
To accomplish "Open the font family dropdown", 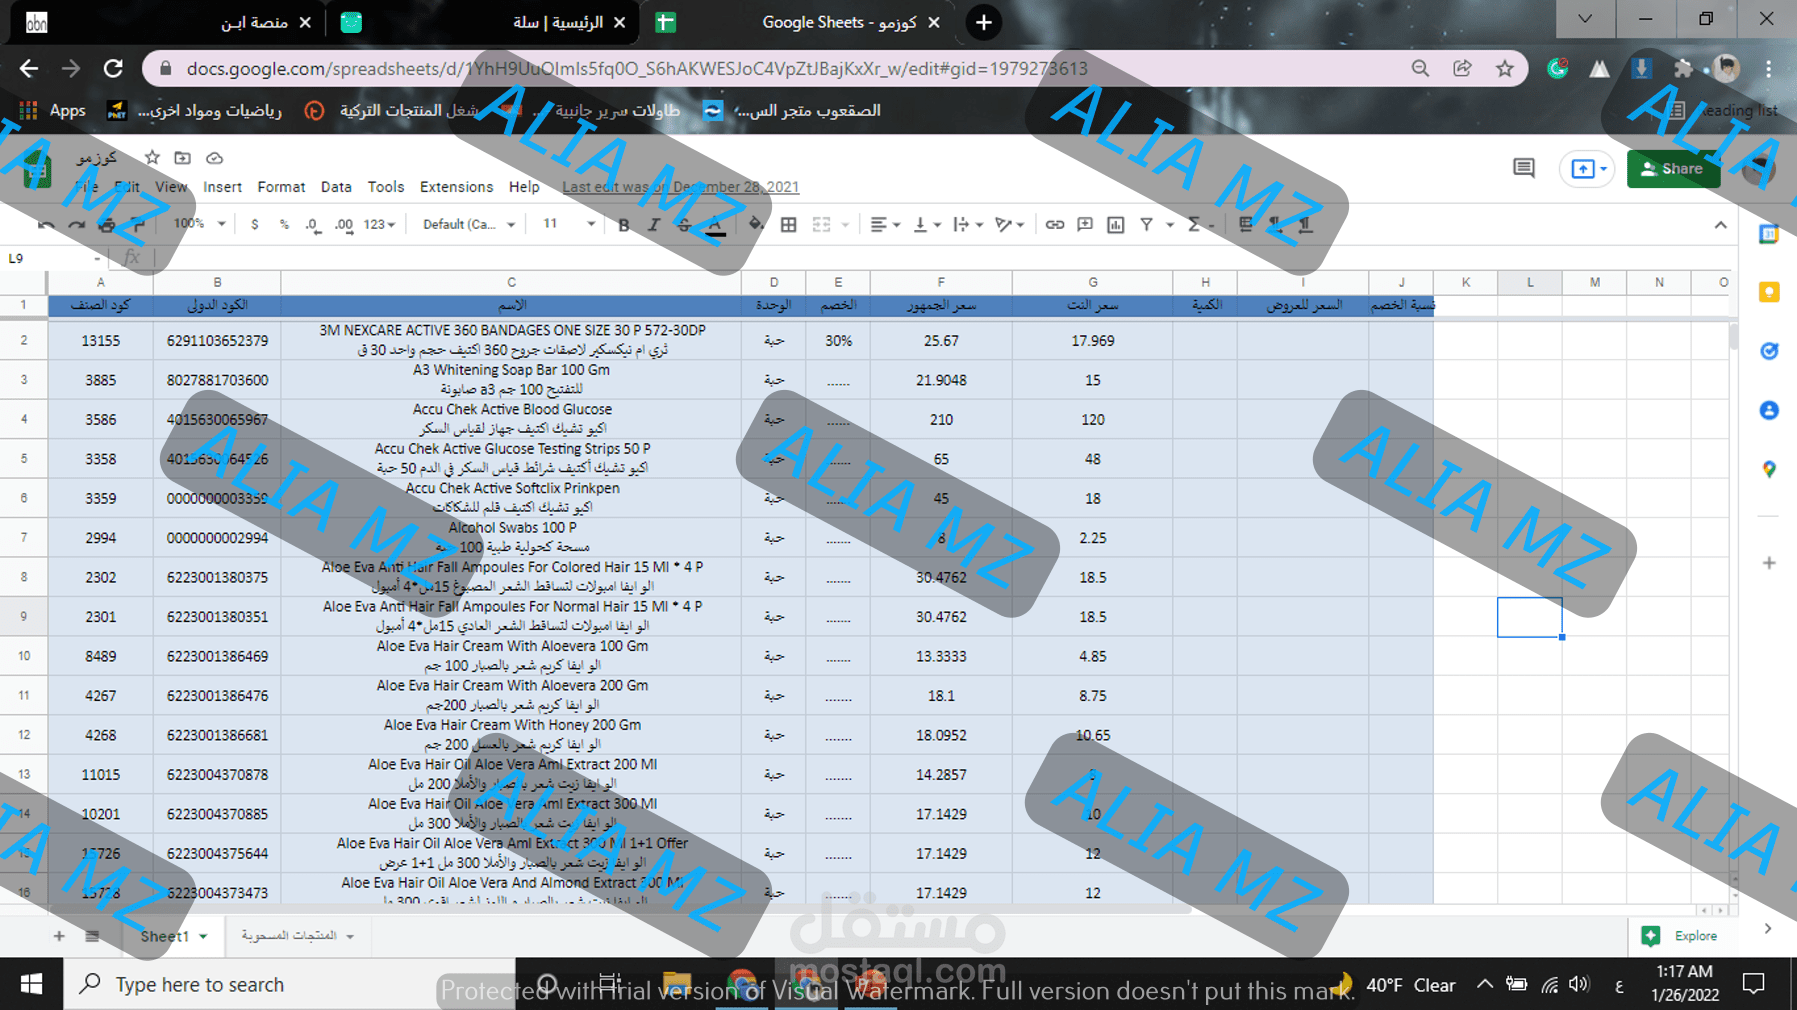I will [468, 225].
